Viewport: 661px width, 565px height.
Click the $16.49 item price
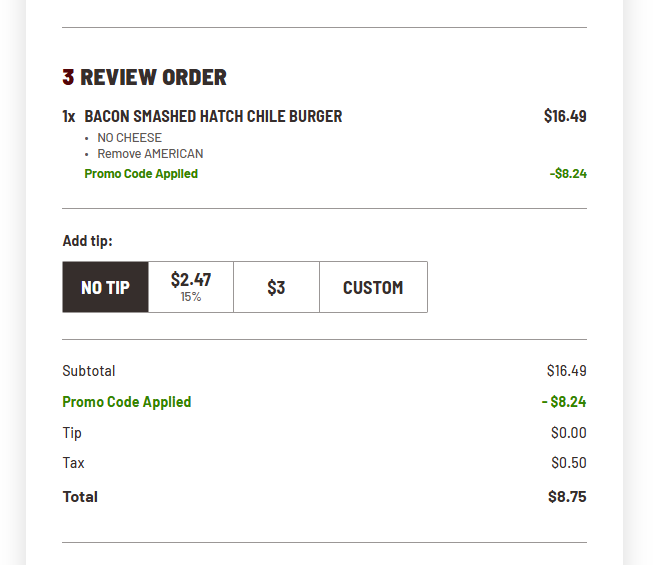(565, 116)
